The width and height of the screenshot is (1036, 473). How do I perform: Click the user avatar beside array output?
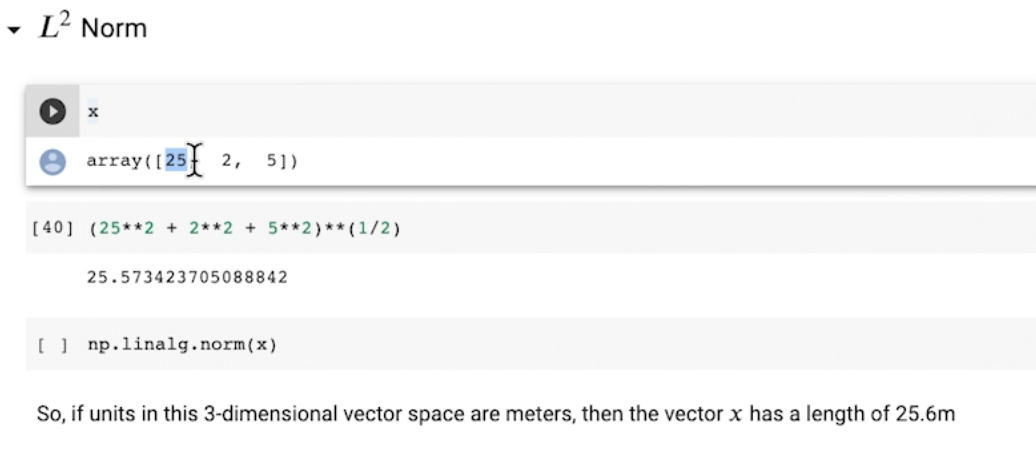click(x=53, y=162)
